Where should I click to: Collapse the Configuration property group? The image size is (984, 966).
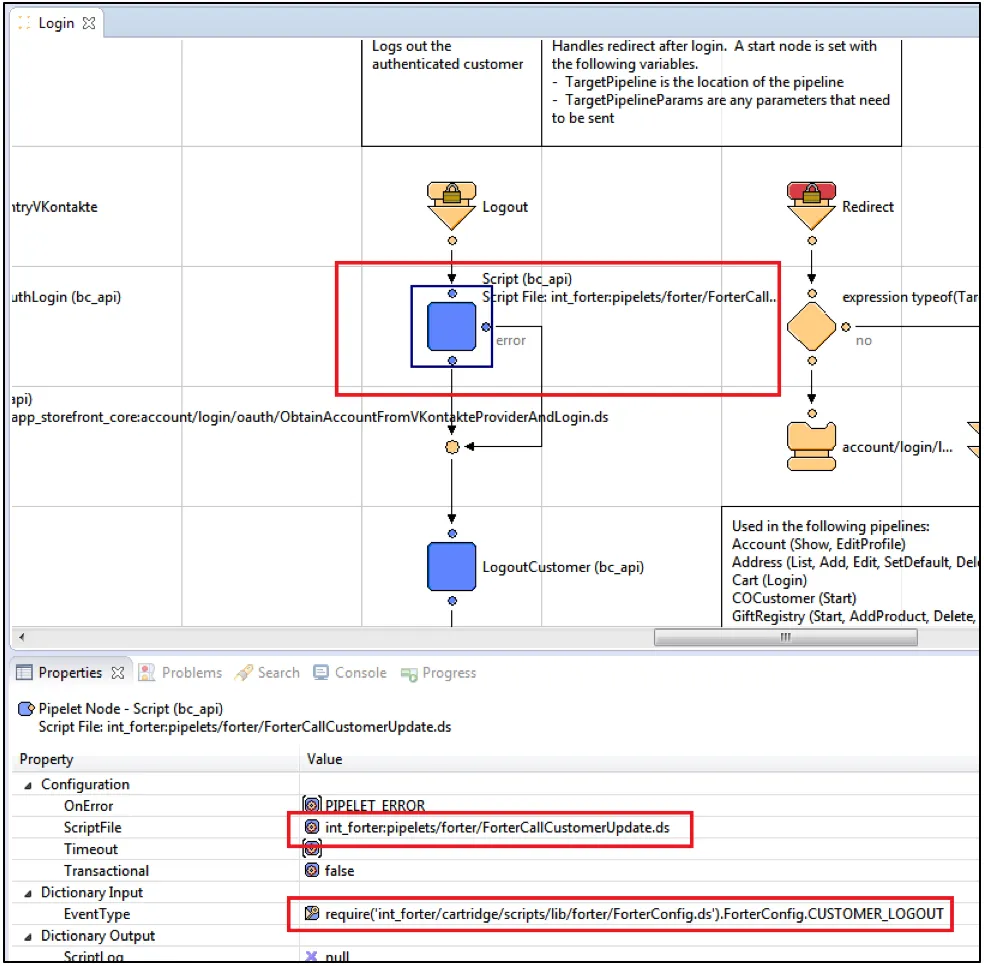[28, 785]
